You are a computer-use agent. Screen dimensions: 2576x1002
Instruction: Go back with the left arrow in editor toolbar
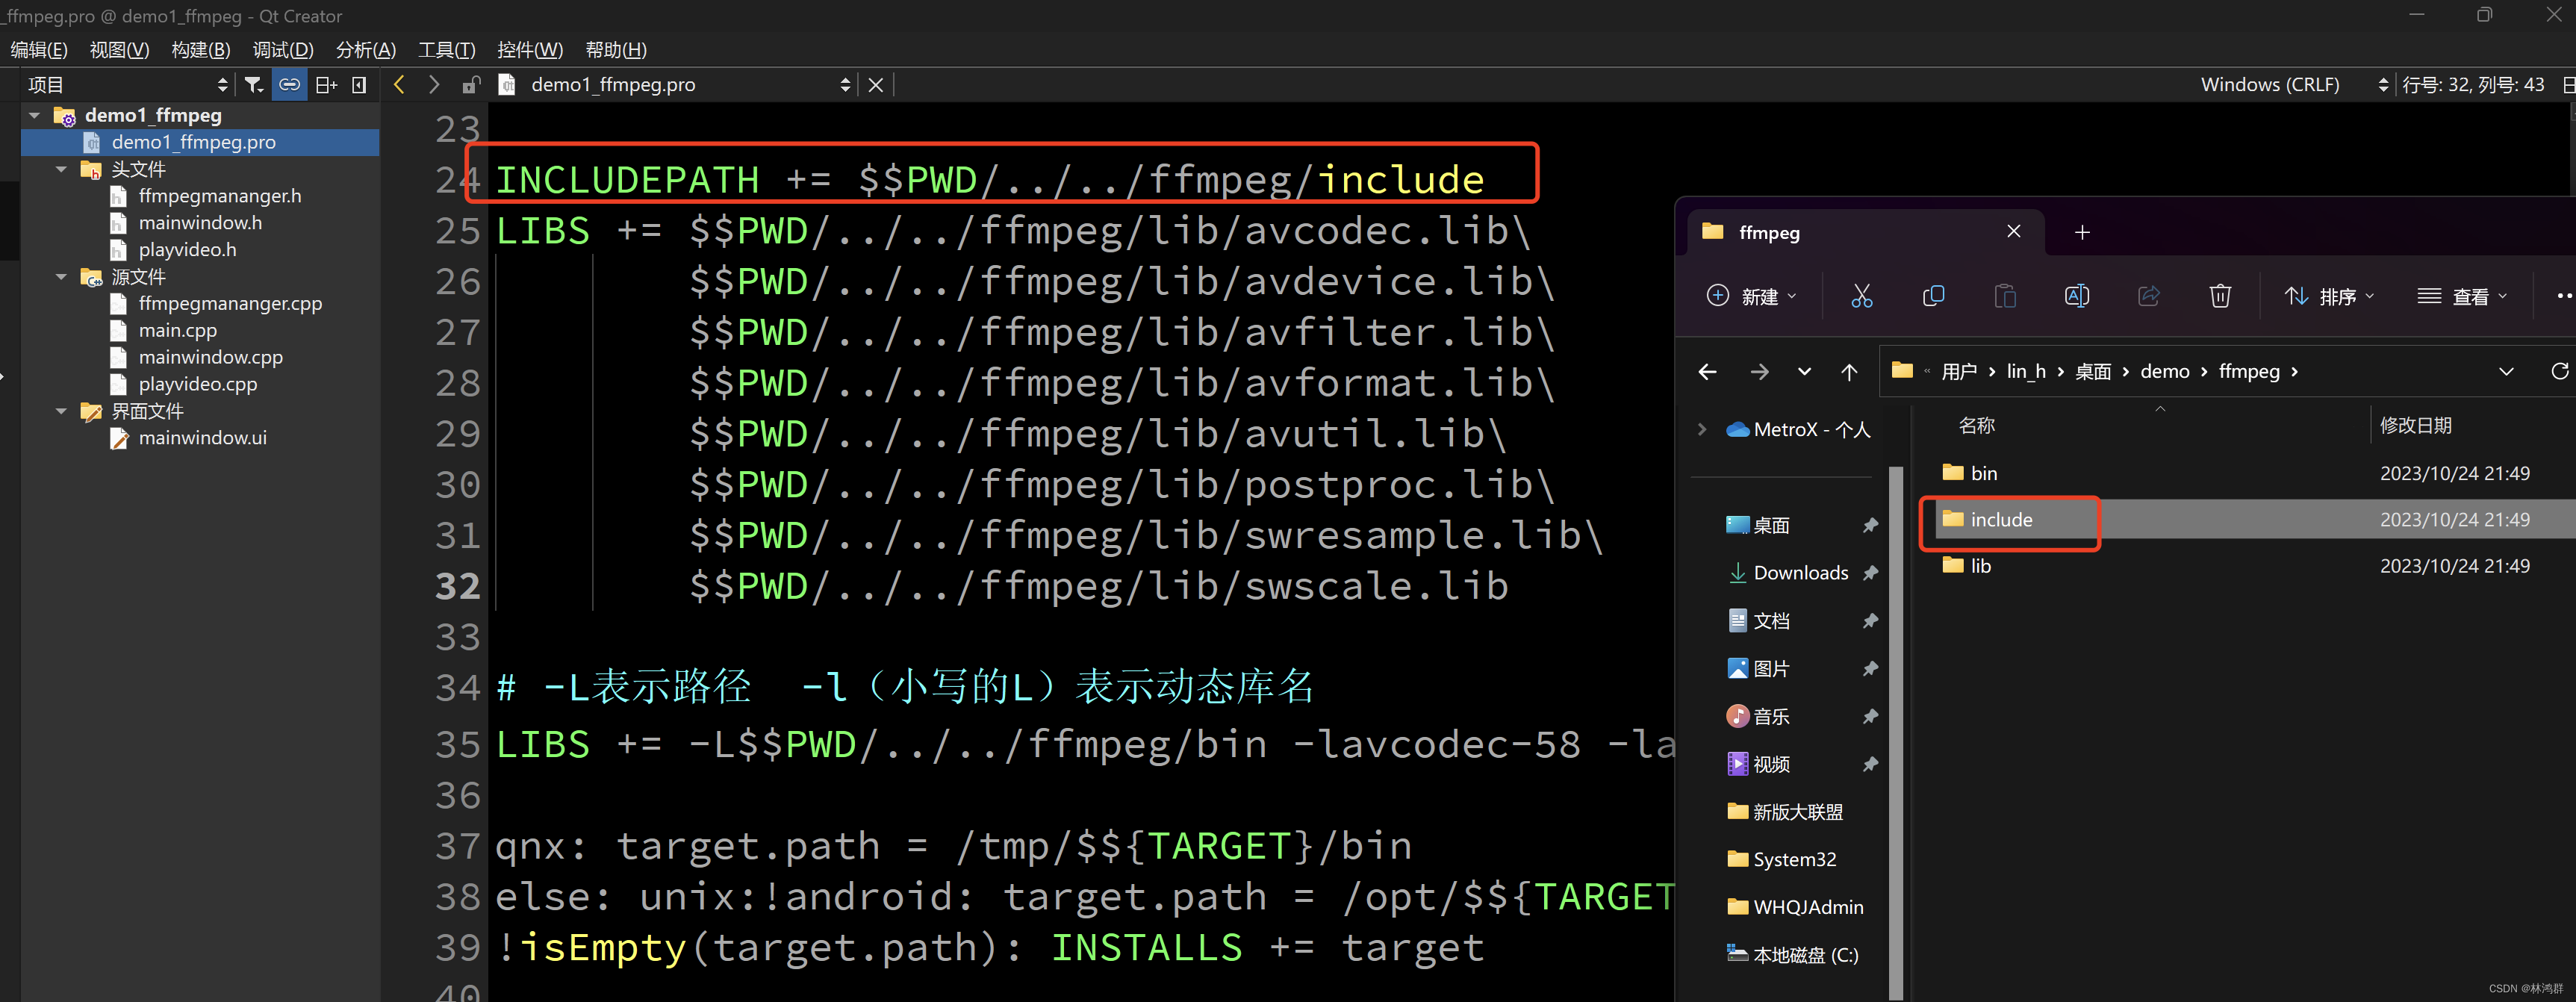point(399,85)
